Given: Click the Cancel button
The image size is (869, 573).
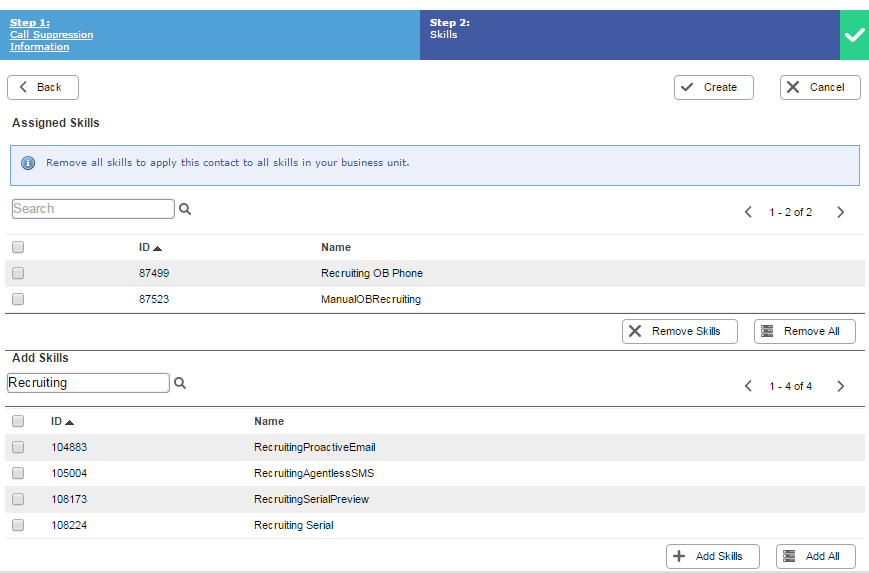Looking at the screenshot, I should point(820,88).
